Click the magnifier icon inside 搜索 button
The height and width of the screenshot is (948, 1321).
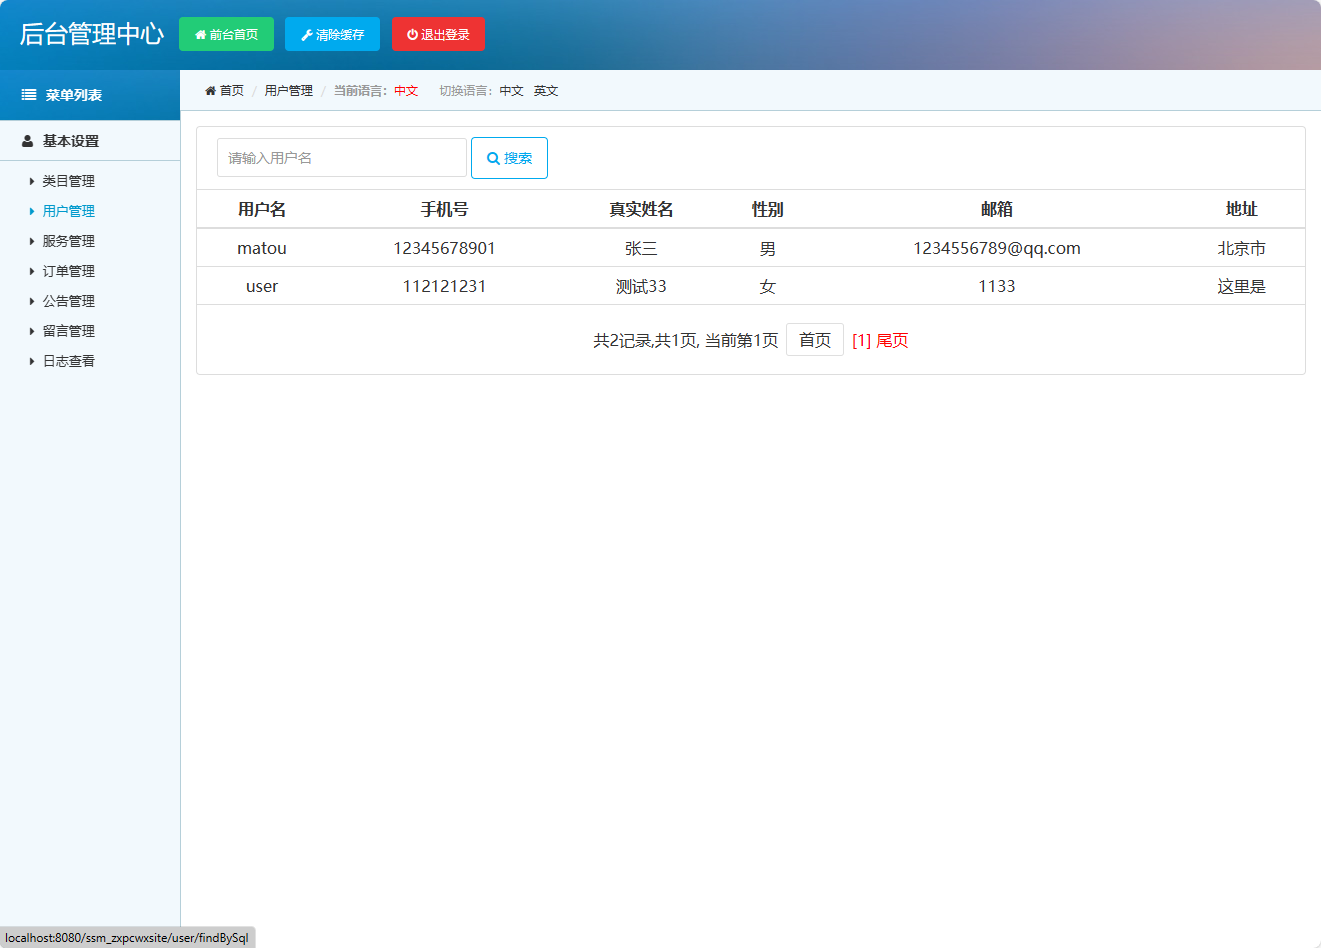(493, 157)
